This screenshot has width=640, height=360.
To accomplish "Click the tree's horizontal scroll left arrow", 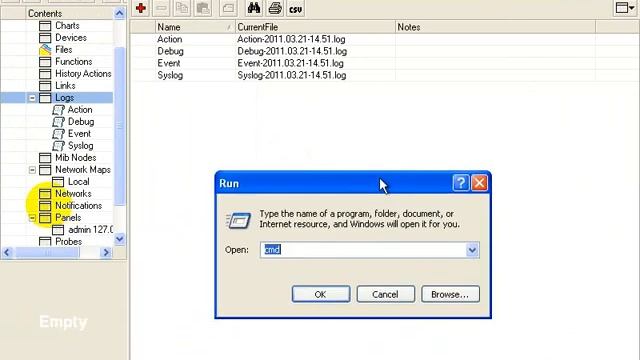I will (7, 253).
